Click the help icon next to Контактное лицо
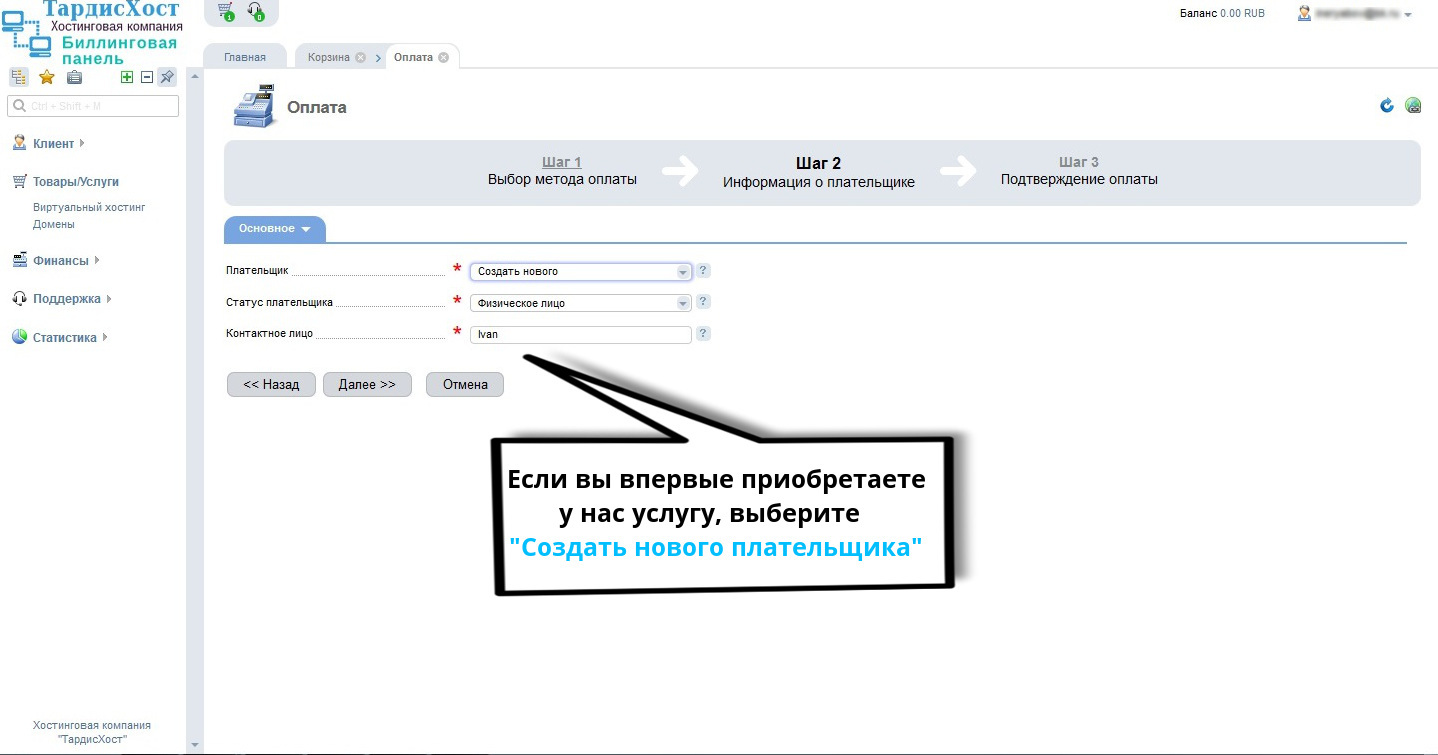The width and height of the screenshot is (1438, 755). pyautogui.click(x=703, y=334)
